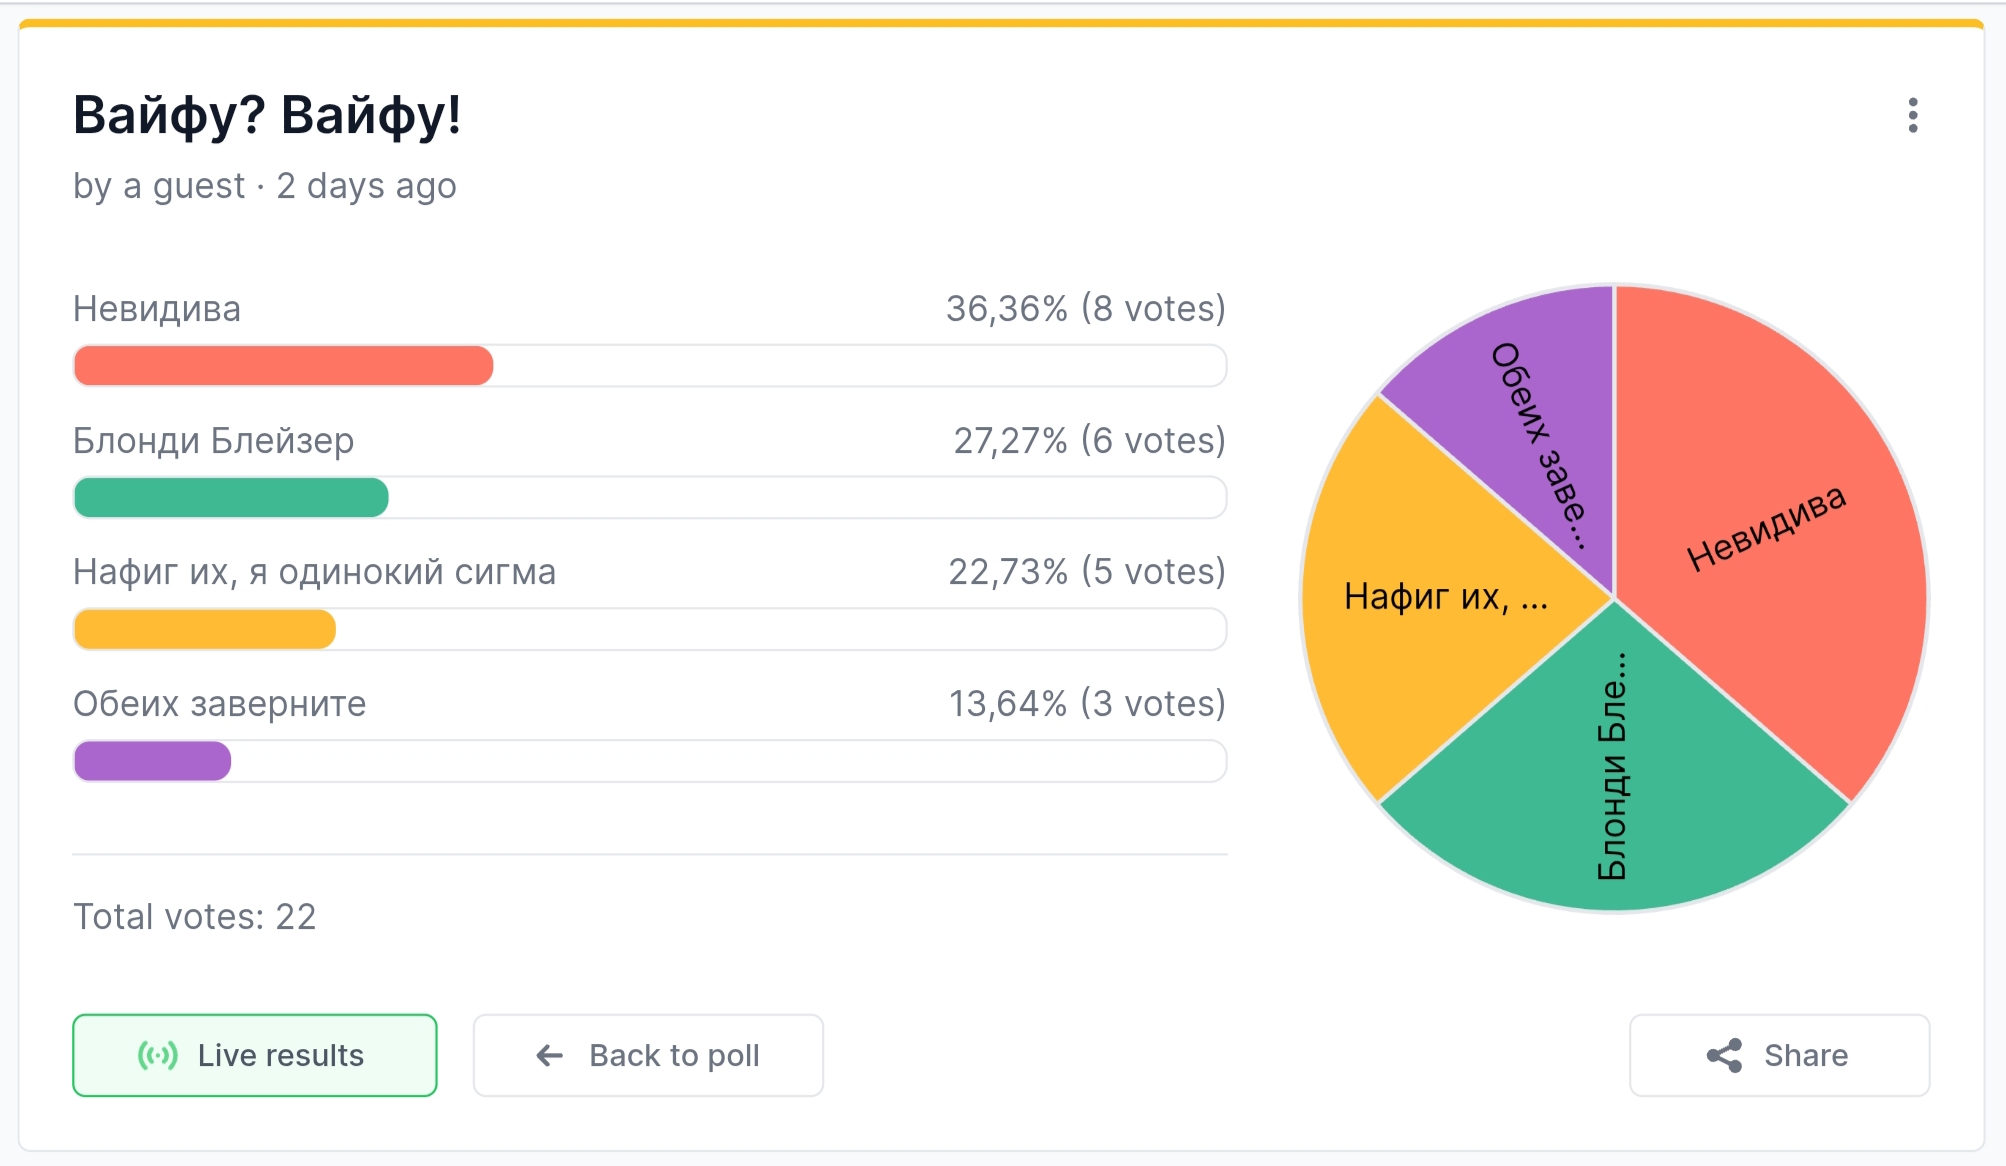Click the left arrow icon on Back to poll
2006x1166 pixels.
(x=550, y=1055)
